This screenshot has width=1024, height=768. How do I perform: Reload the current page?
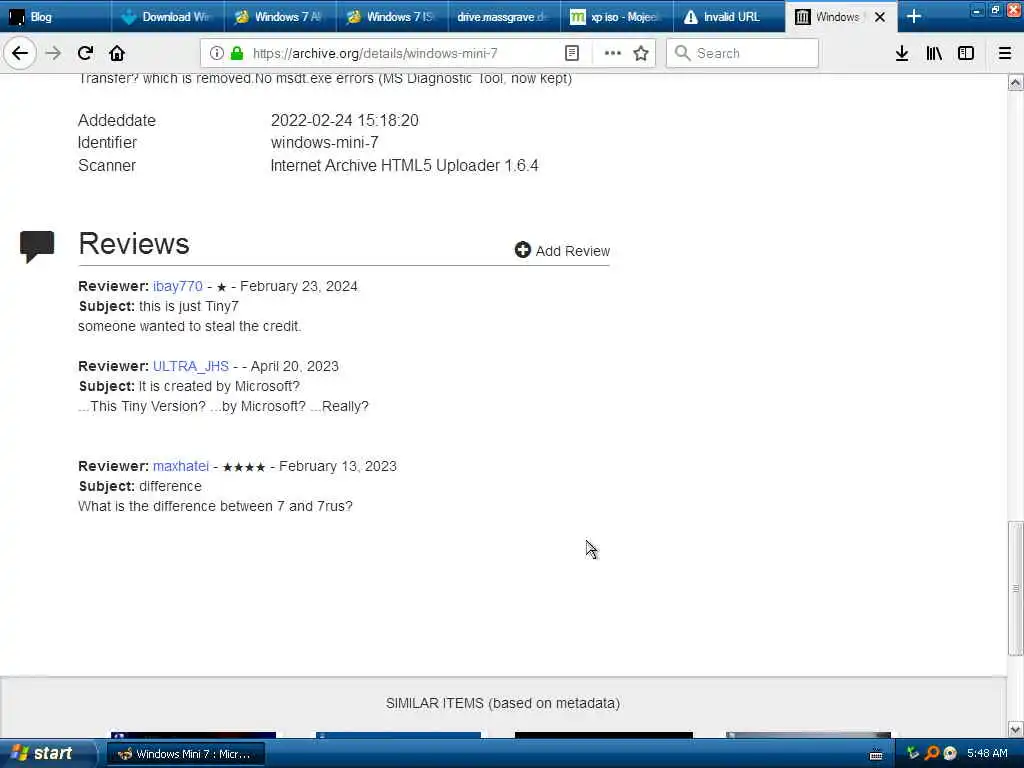[86, 53]
